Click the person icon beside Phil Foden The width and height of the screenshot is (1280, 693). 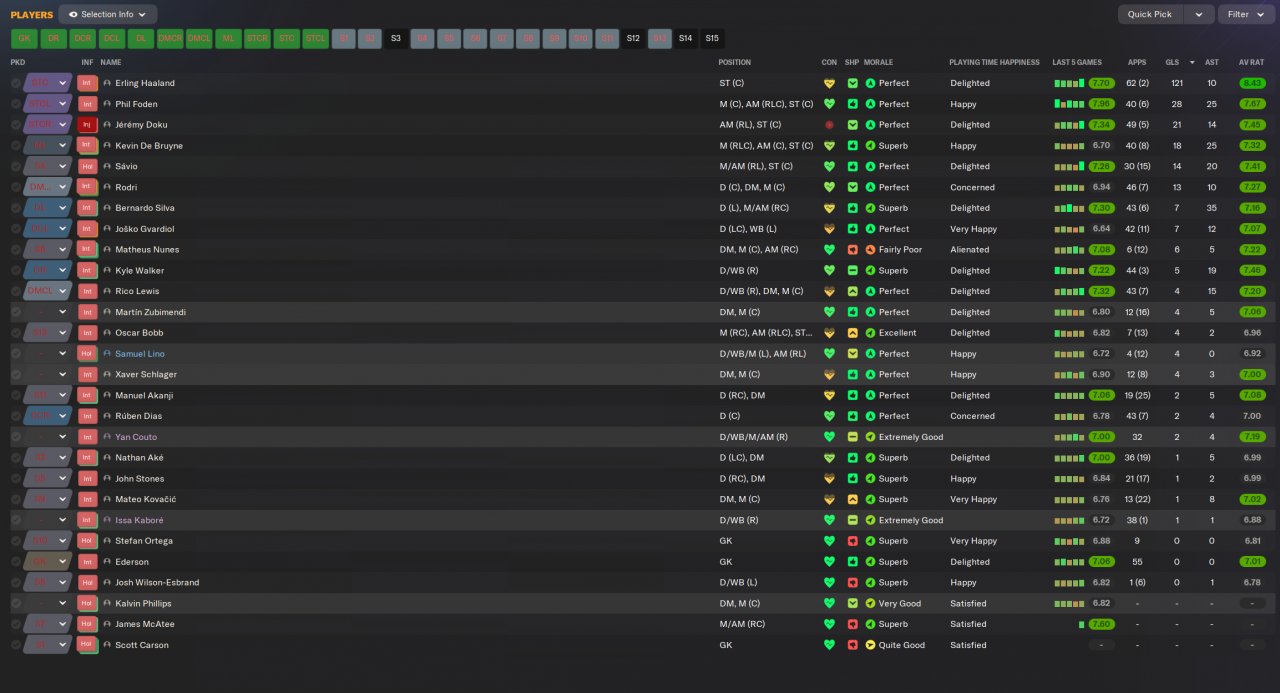coord(107,104)
